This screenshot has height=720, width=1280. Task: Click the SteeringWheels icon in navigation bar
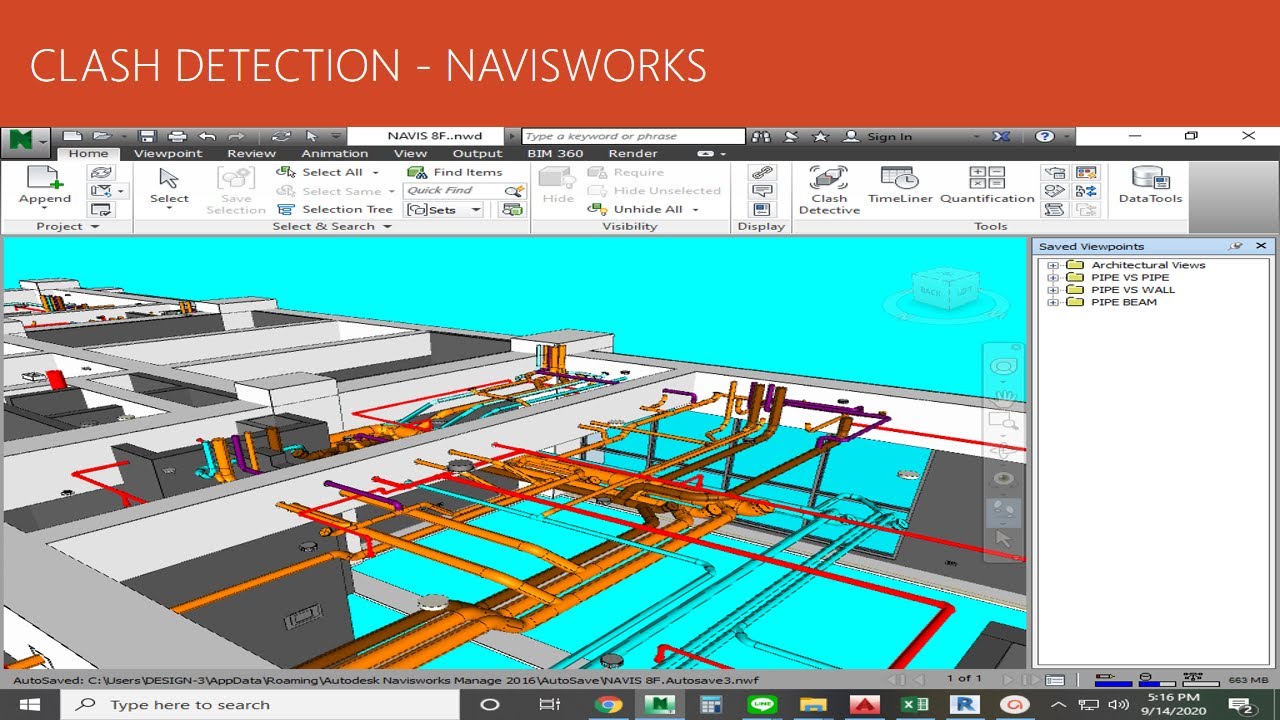tap(1003, 367)
